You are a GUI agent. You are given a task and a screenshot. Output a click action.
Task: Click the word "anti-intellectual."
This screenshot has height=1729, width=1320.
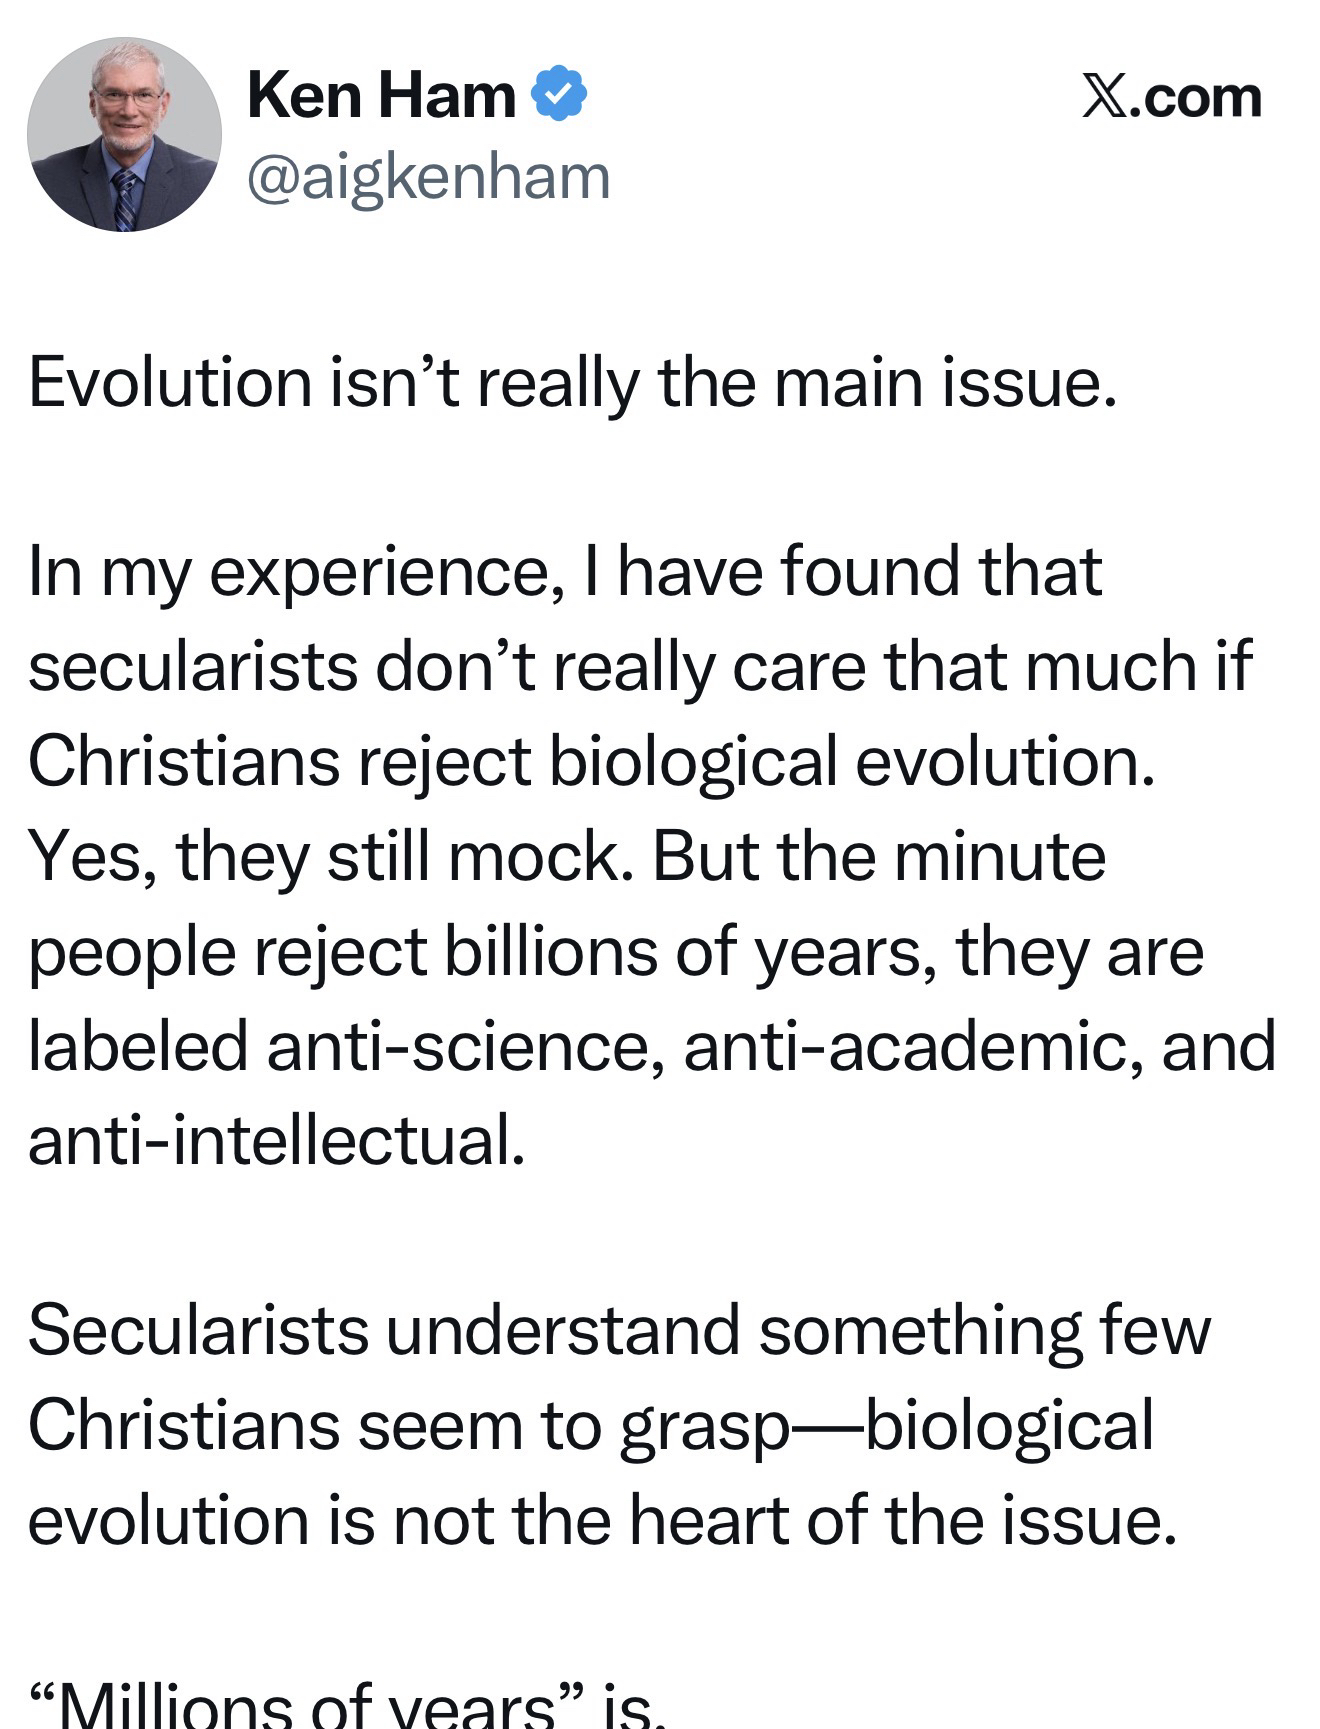point(276,1141)
